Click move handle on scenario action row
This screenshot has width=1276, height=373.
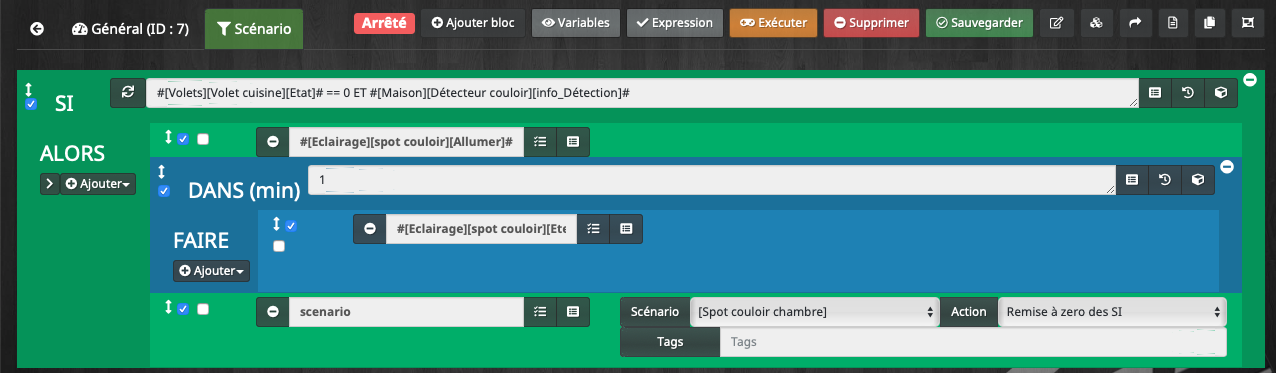(x=169, y=308)
